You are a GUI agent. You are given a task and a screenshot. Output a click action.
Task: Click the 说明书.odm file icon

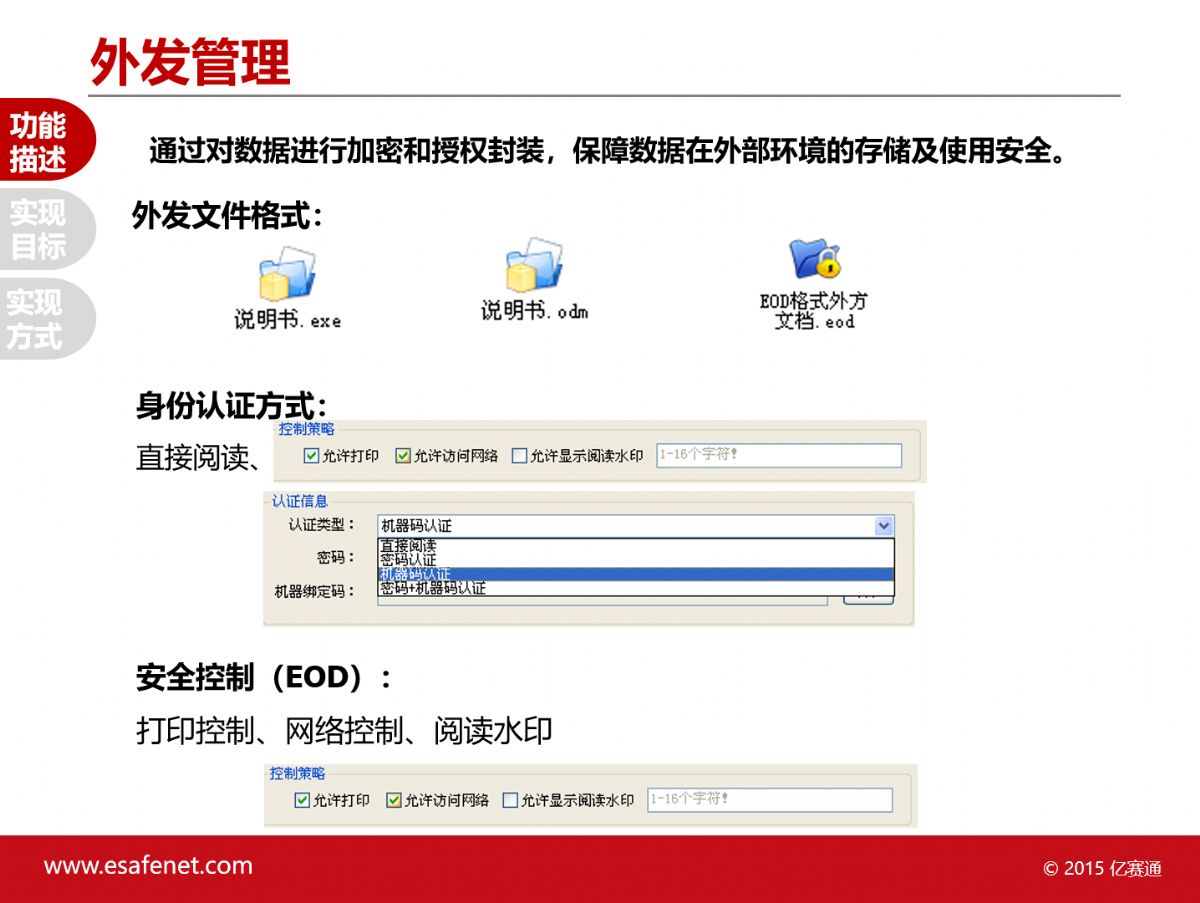534,265
